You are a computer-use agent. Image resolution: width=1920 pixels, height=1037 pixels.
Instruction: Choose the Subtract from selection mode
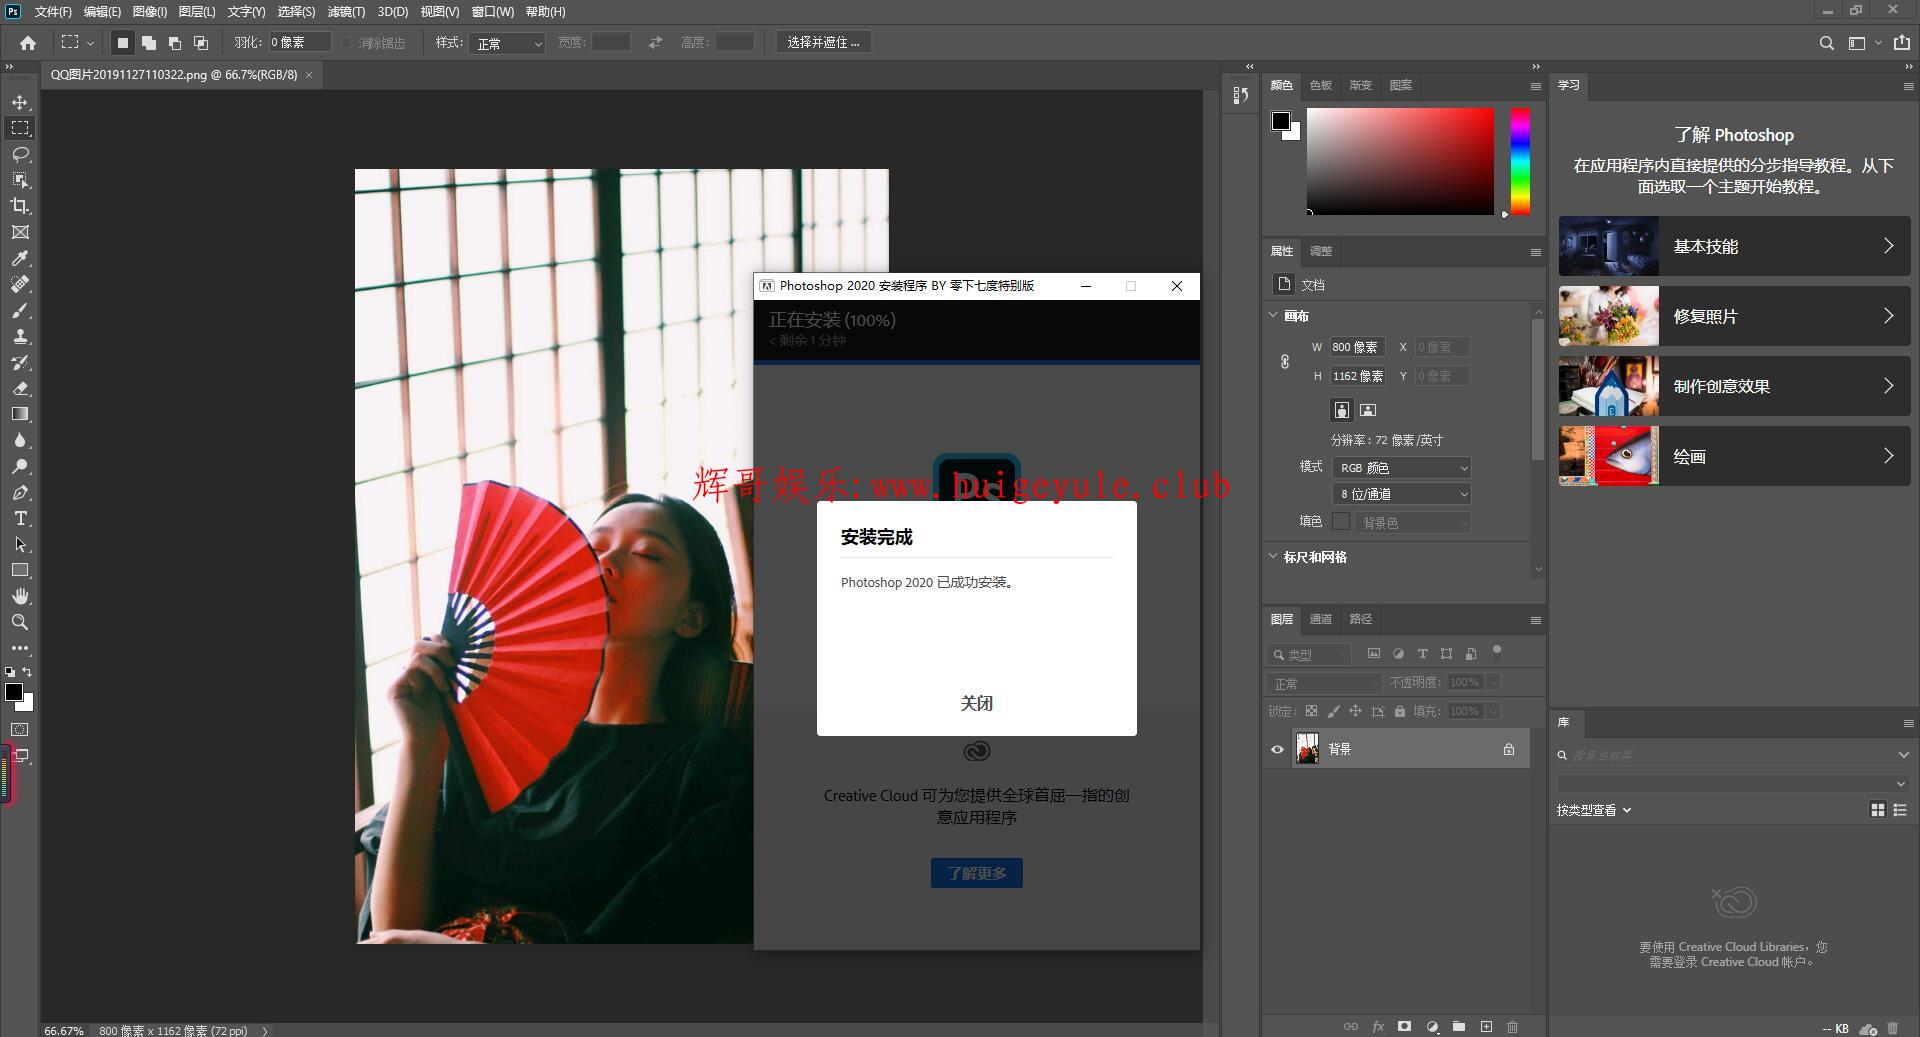tap(174, 43)
